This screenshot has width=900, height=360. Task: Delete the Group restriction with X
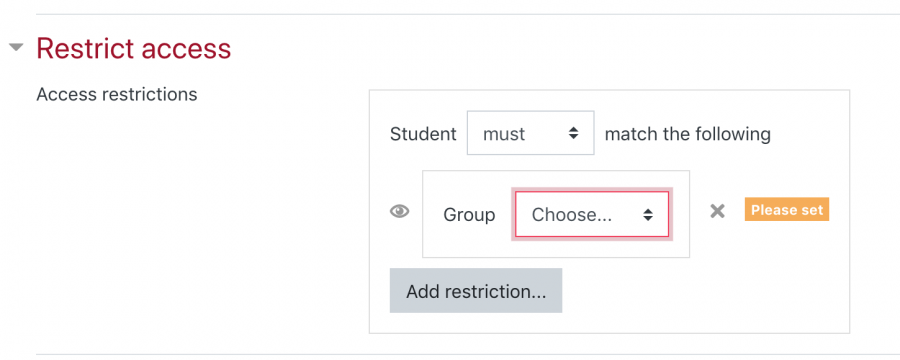point(717,211)
